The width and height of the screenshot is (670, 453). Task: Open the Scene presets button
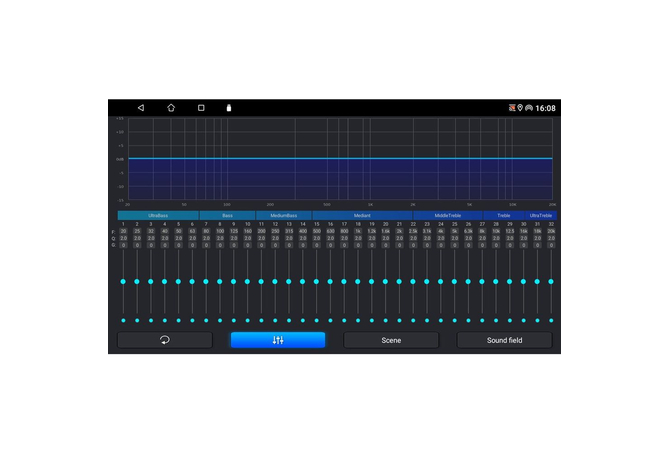click(391, 340)
